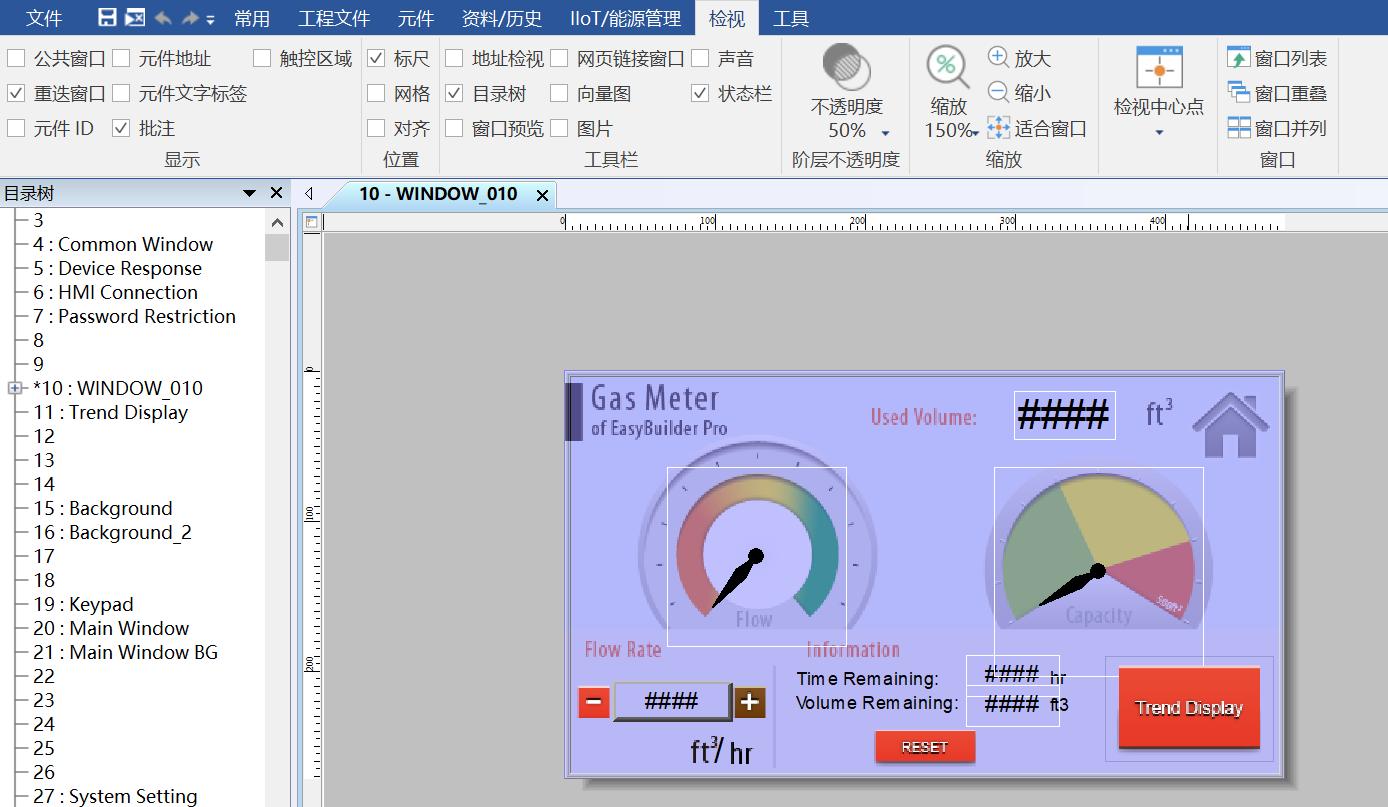Turn off the 标尺 ruler checkbox
Viewport: 1388px width, 807px height.
[x=376, y=58]
